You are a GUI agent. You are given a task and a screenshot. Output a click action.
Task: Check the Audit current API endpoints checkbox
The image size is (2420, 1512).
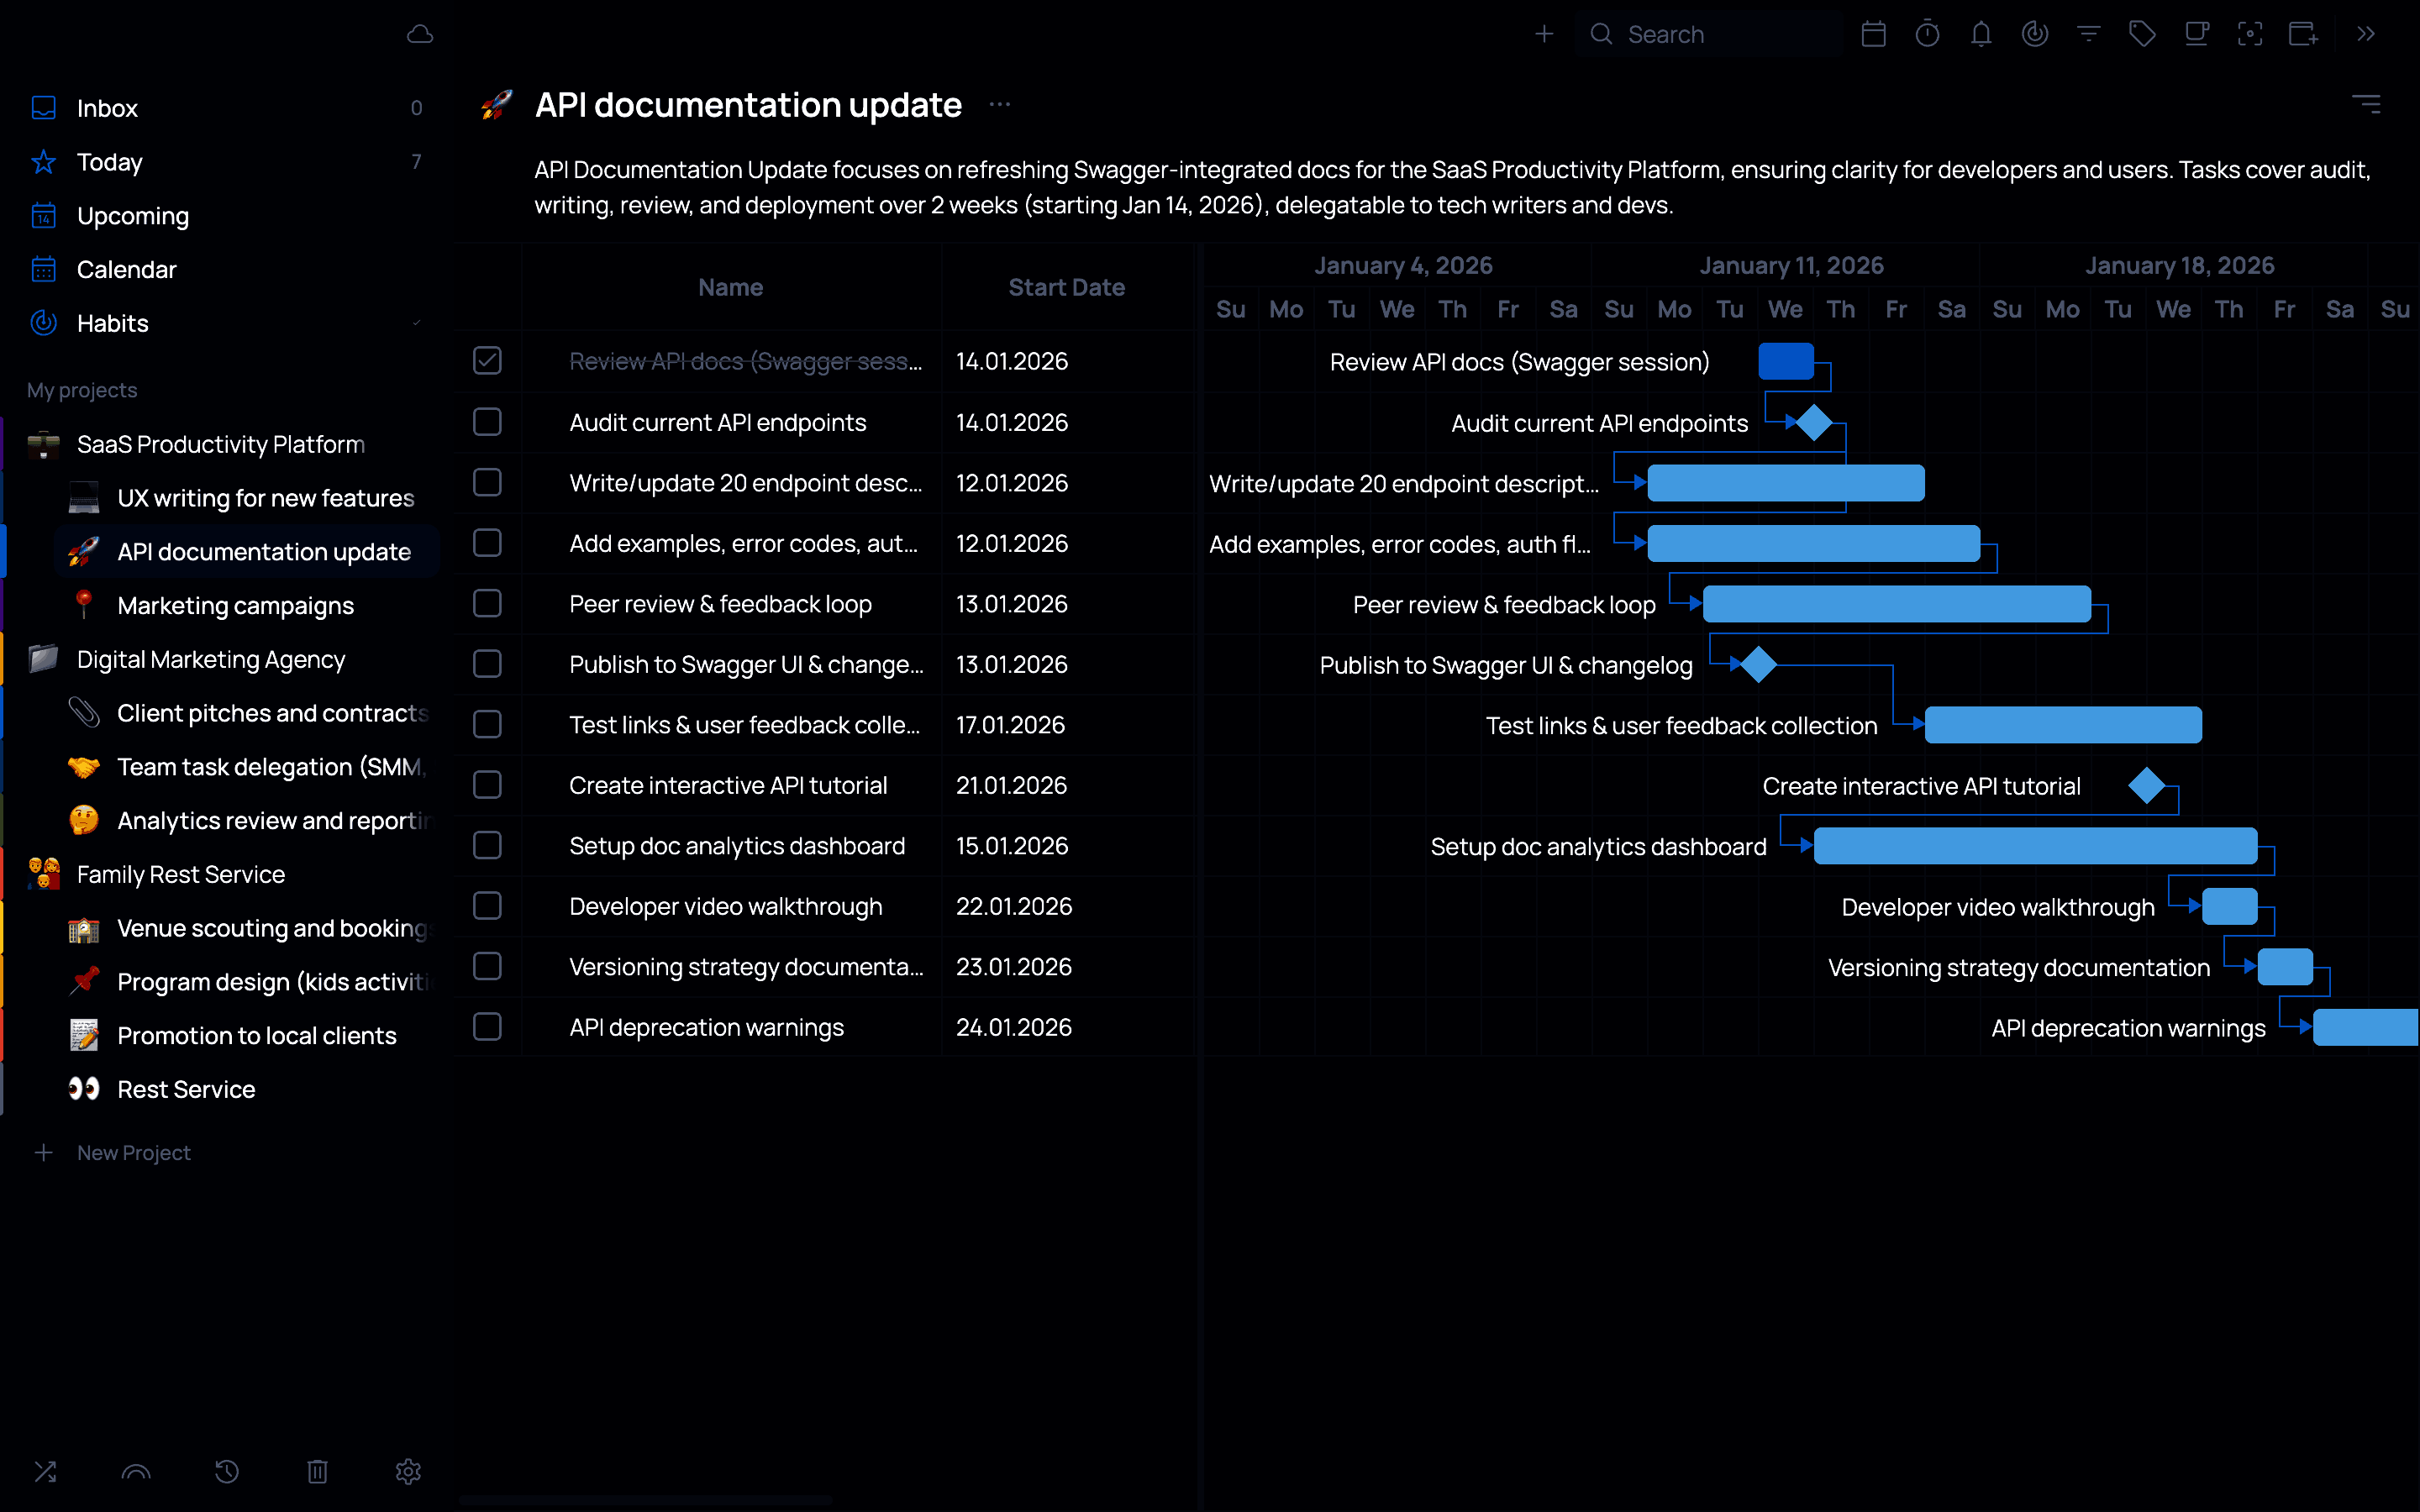coord(487,422)
